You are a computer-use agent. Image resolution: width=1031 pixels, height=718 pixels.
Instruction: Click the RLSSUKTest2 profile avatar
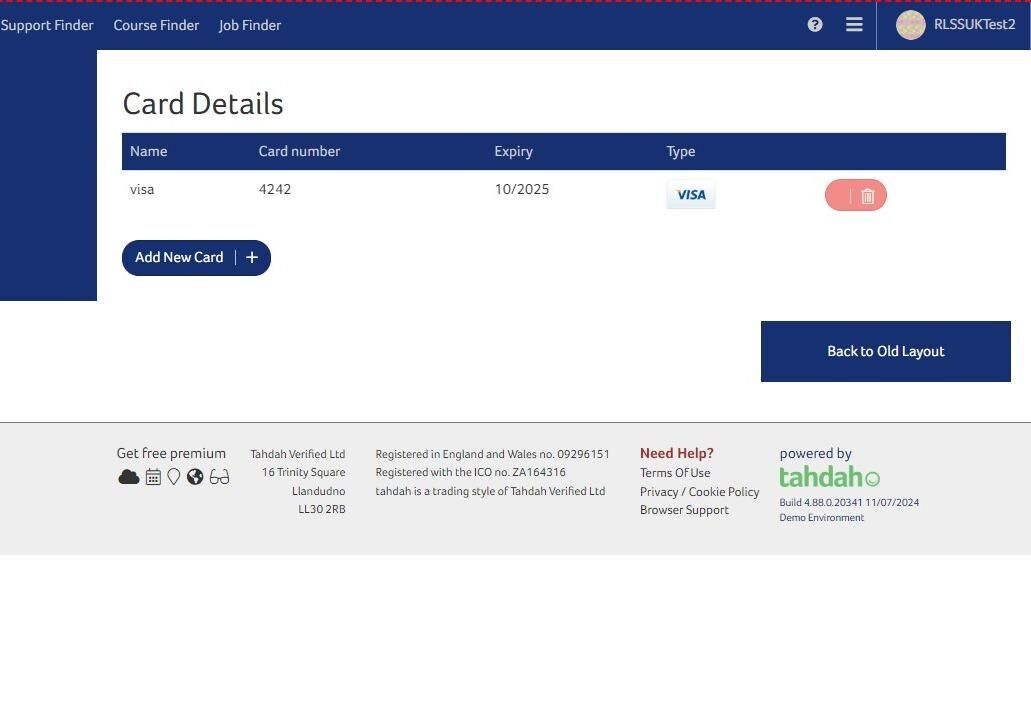click(911, 25)
